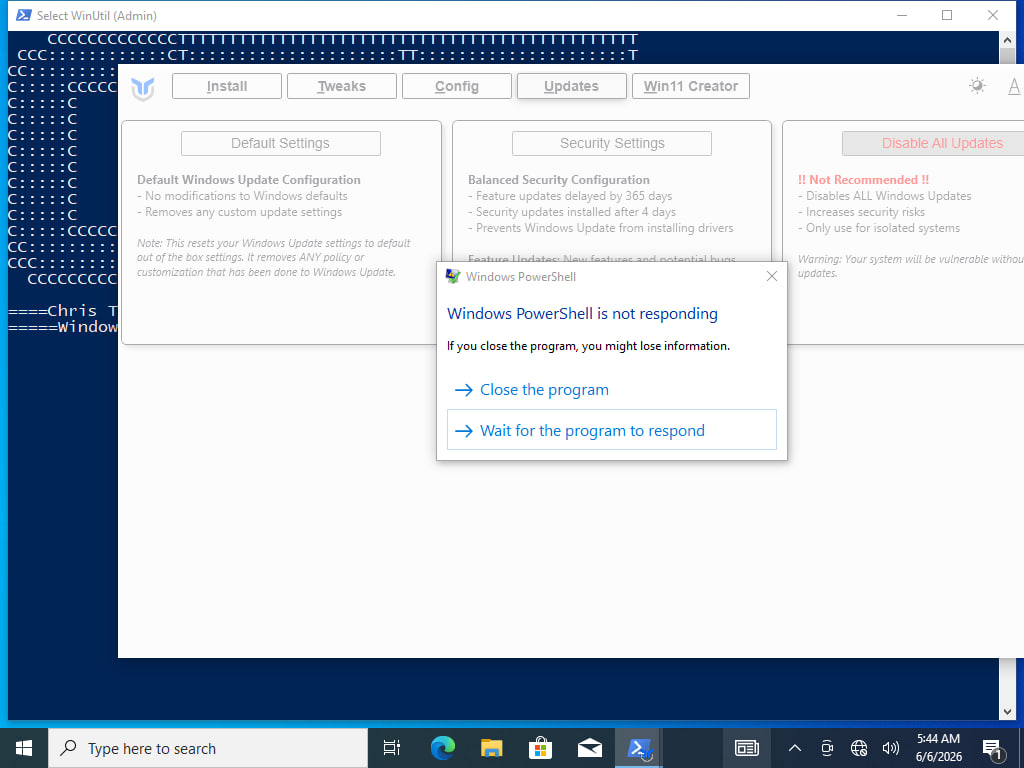Switch to the Tweaks tab
1024x768 pixels.
click(x=342, y=86)
